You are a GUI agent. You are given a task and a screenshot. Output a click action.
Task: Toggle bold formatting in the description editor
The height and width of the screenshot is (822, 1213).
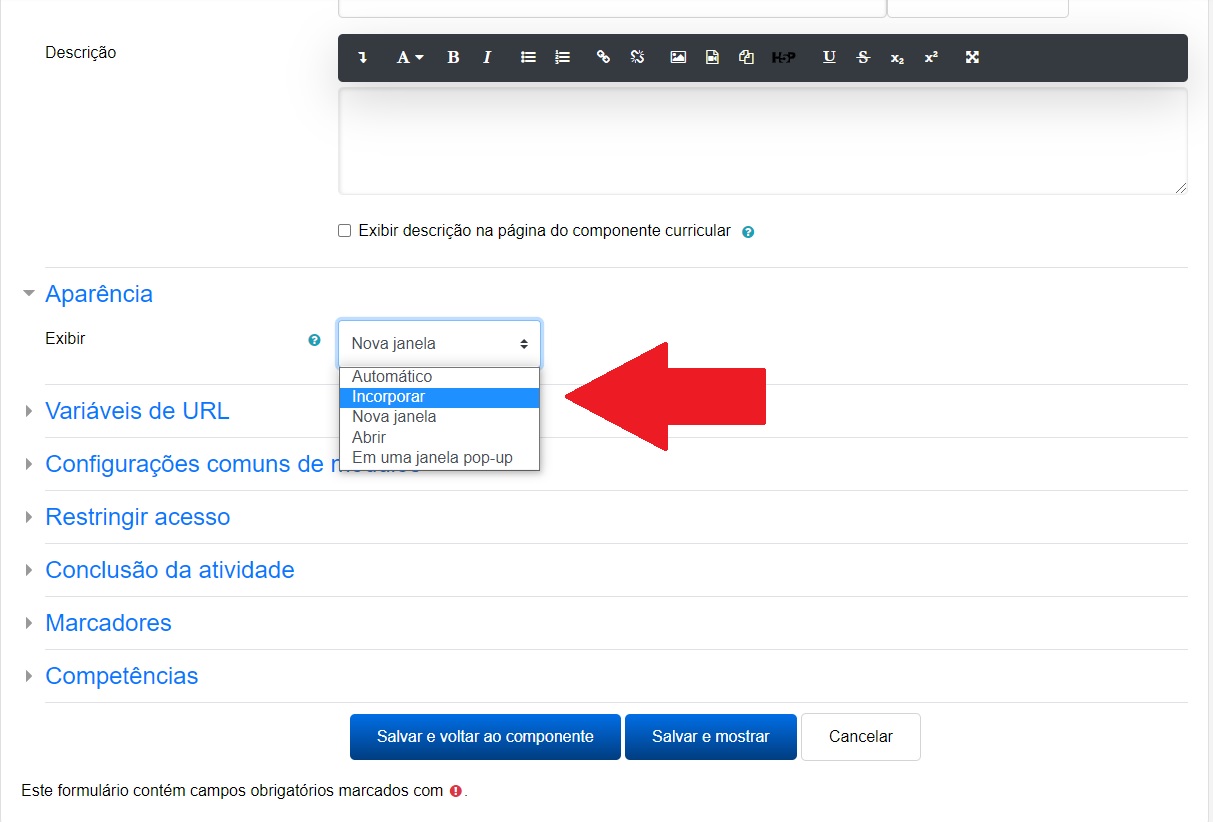coord(453,58)
